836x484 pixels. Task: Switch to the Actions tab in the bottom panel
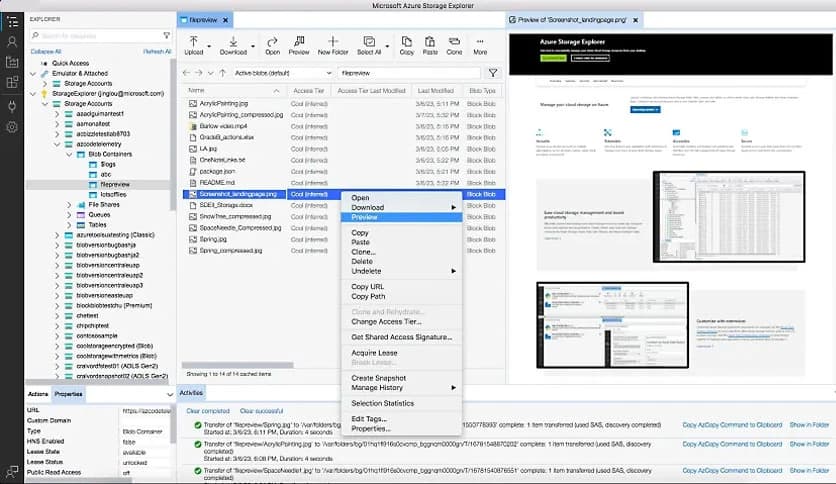point(38,394)
